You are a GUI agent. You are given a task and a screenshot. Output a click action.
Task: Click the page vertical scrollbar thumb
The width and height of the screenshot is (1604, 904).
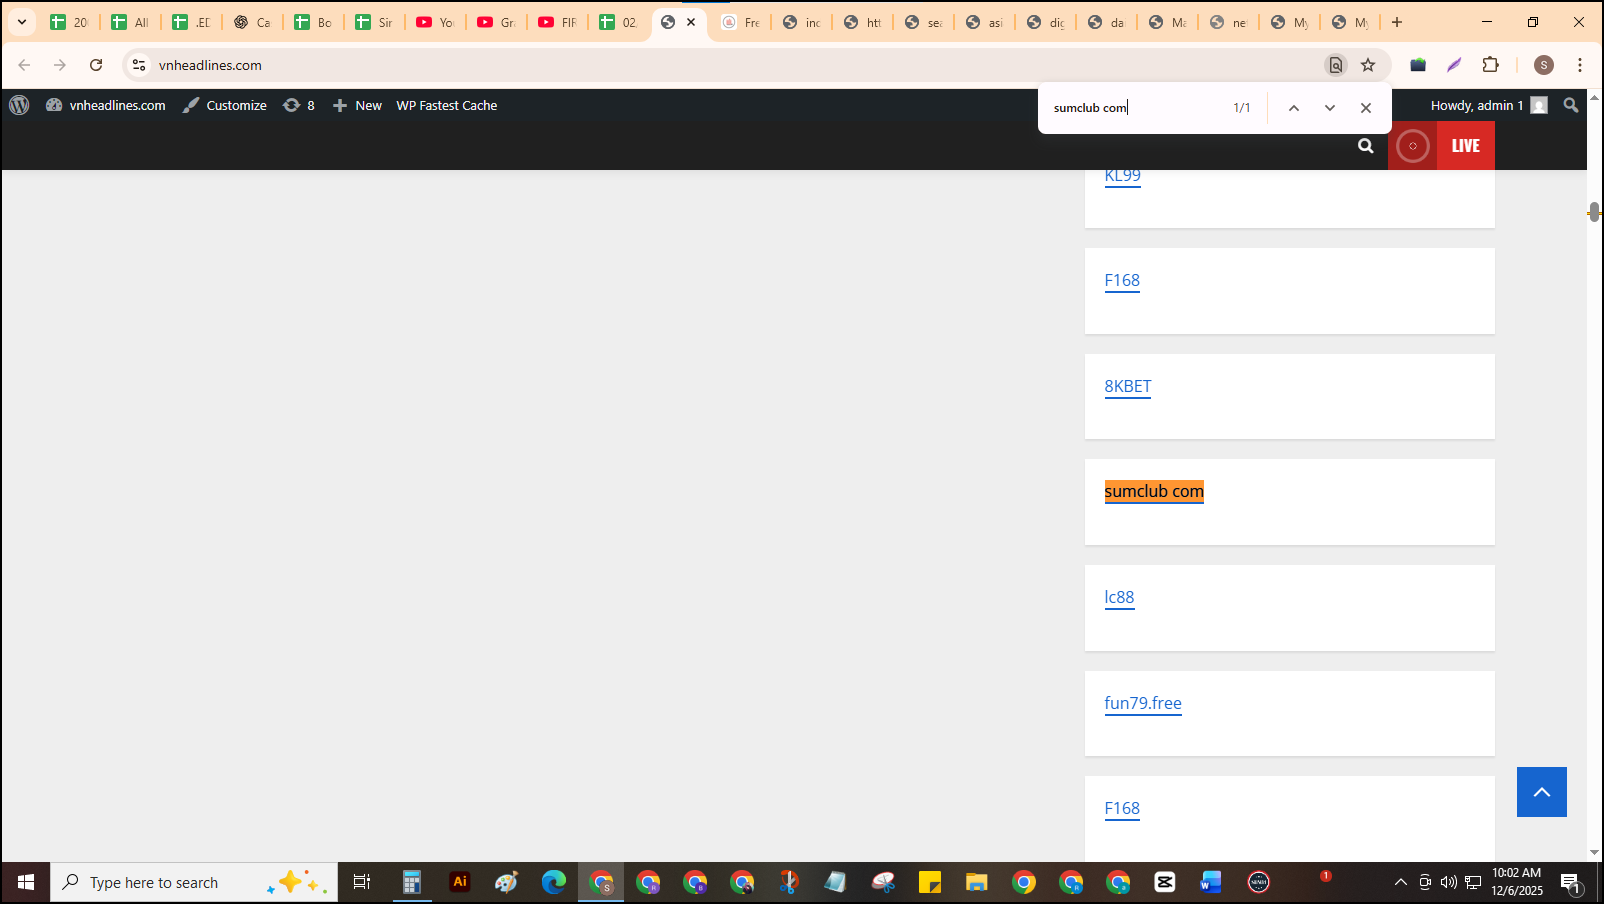pos(1594,212)
